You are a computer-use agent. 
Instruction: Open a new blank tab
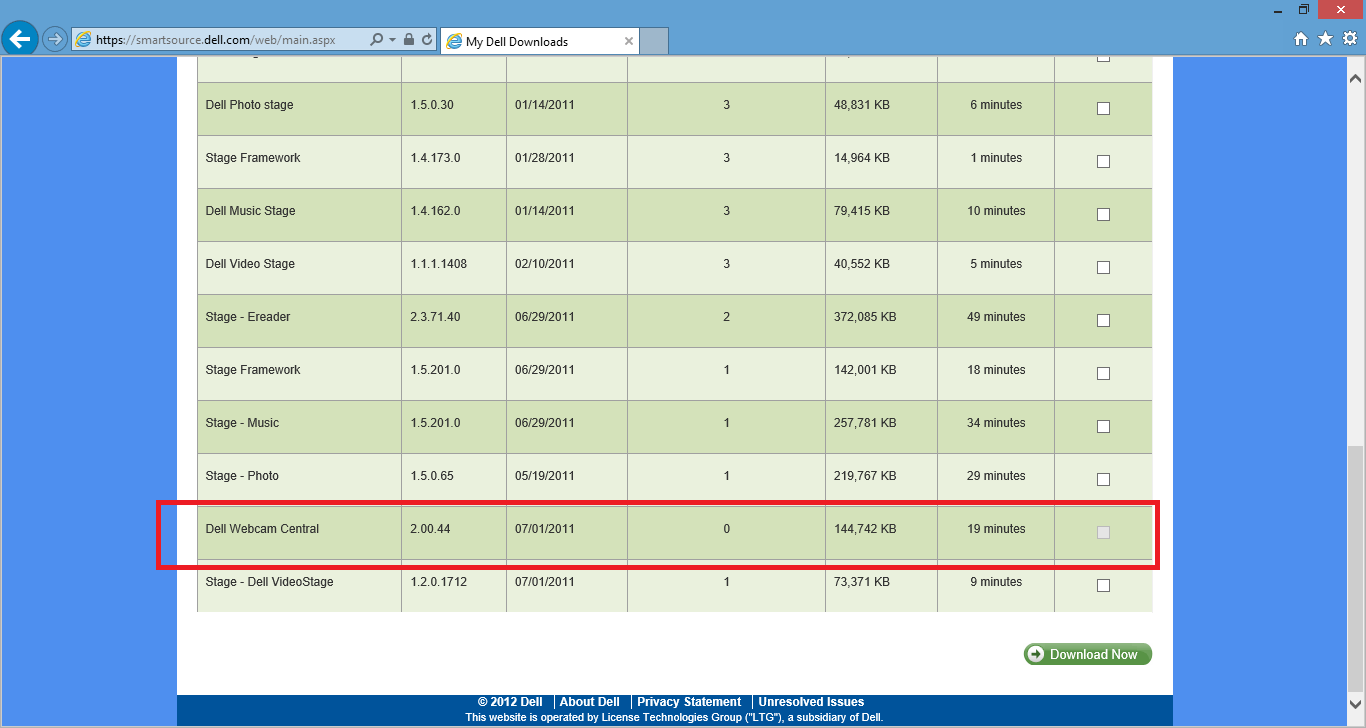[654, 41]
